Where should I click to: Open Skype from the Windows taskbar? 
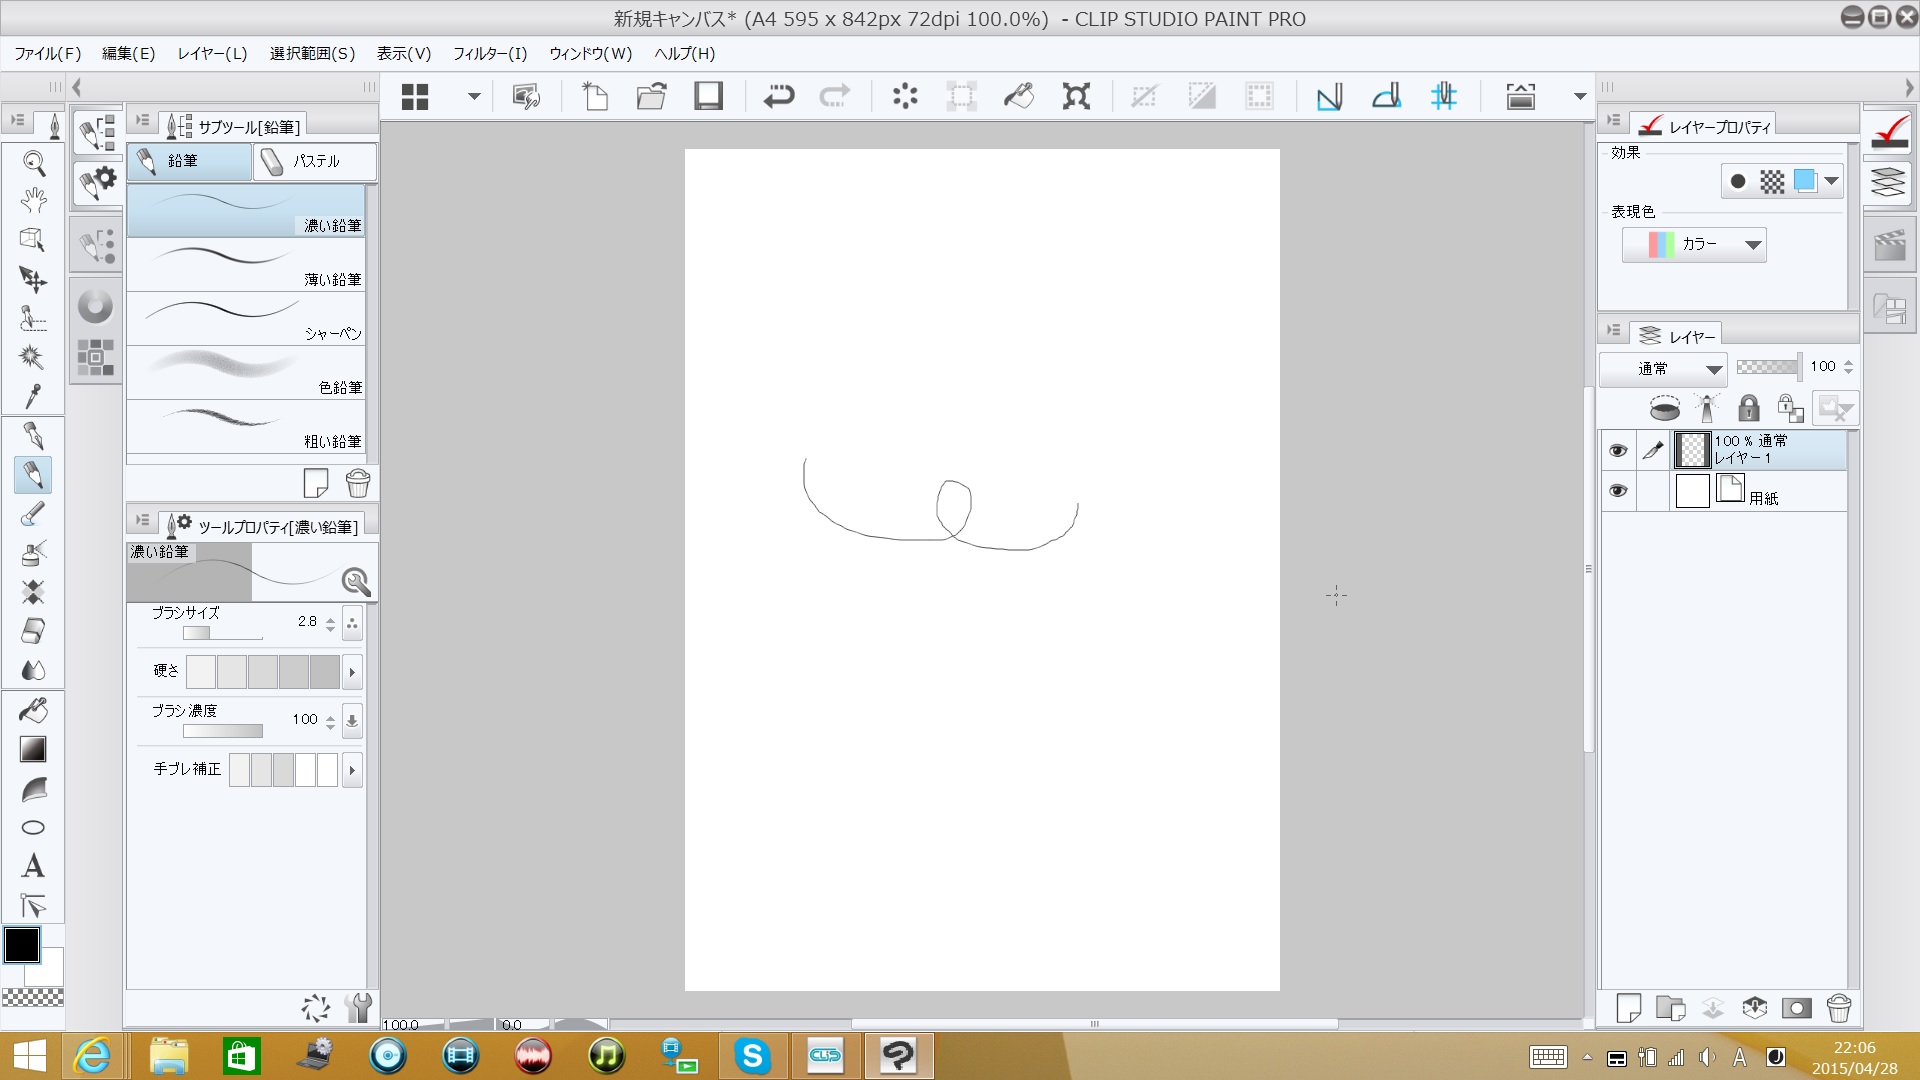click(x=752, y=1056)
